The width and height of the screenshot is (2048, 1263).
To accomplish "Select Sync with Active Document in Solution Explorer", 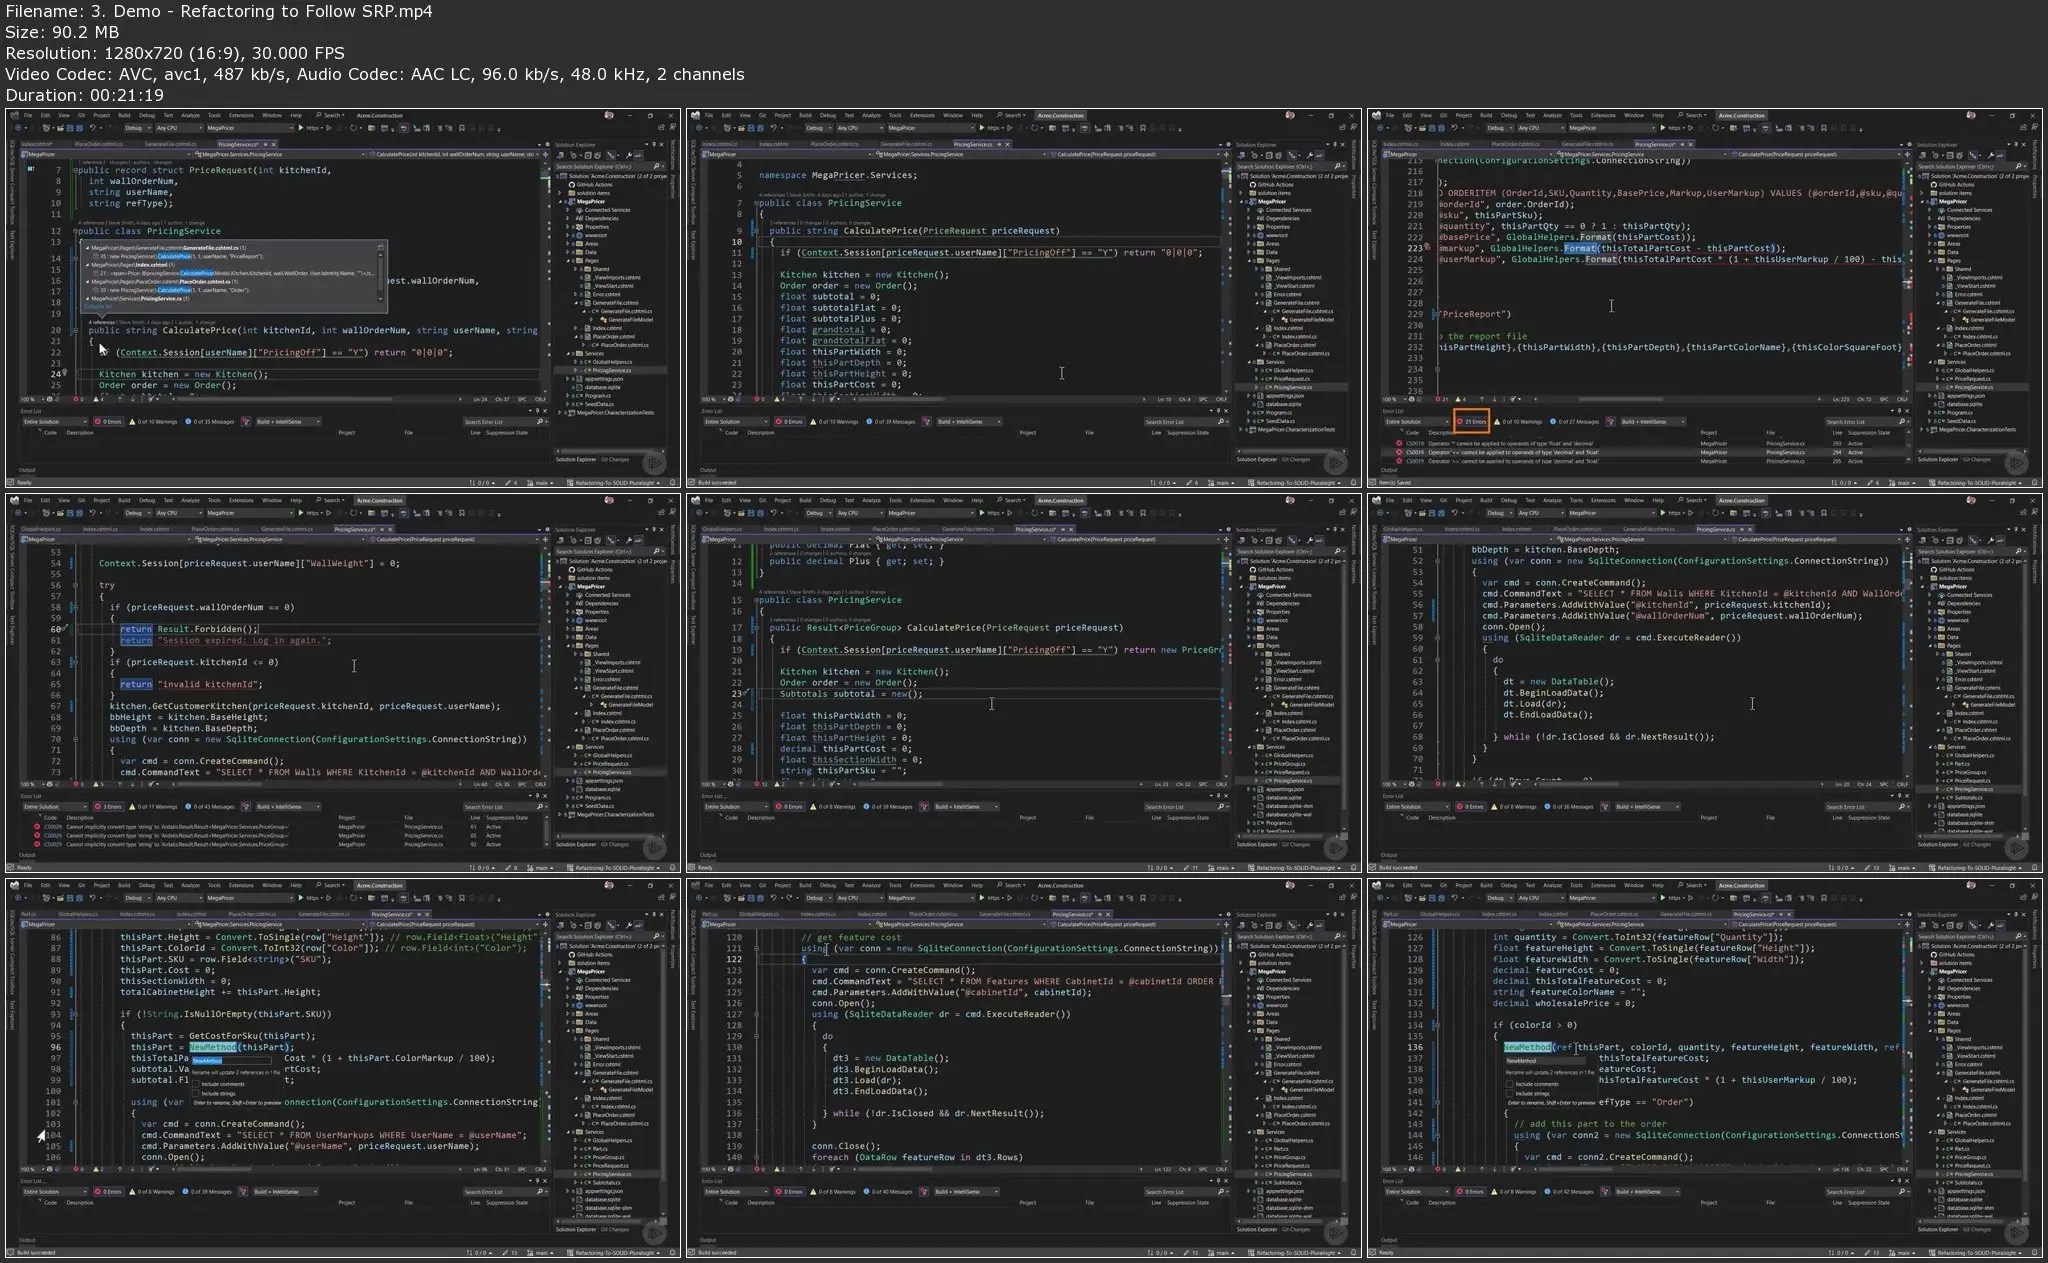I will 611,155.
